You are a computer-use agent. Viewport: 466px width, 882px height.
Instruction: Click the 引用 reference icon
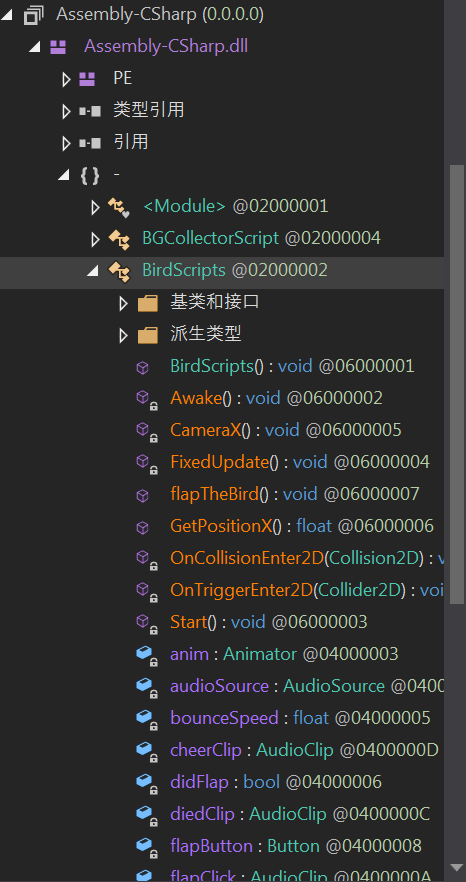point(89,143)
